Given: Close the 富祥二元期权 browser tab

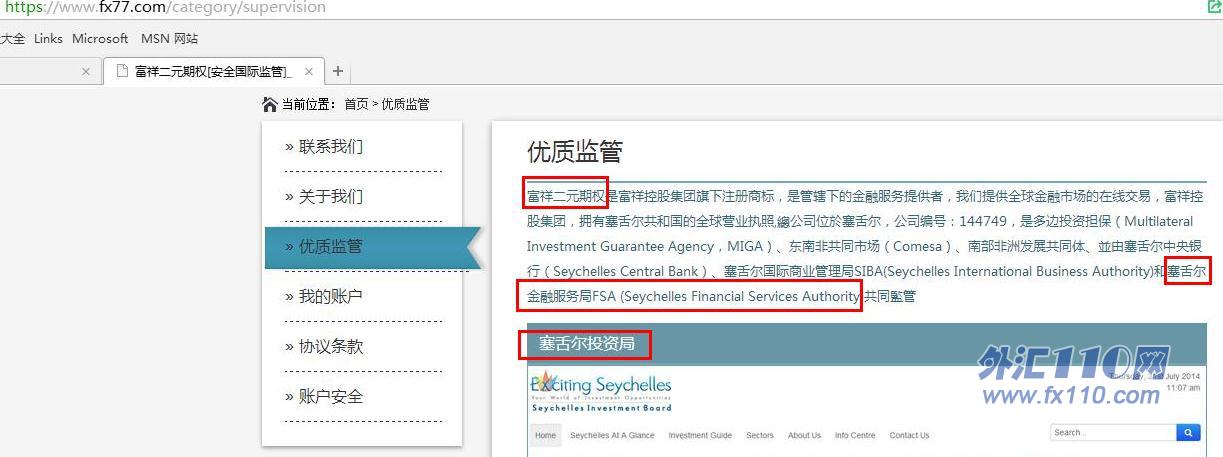Looking at the screenshot, I should click(x=309, y=71).
